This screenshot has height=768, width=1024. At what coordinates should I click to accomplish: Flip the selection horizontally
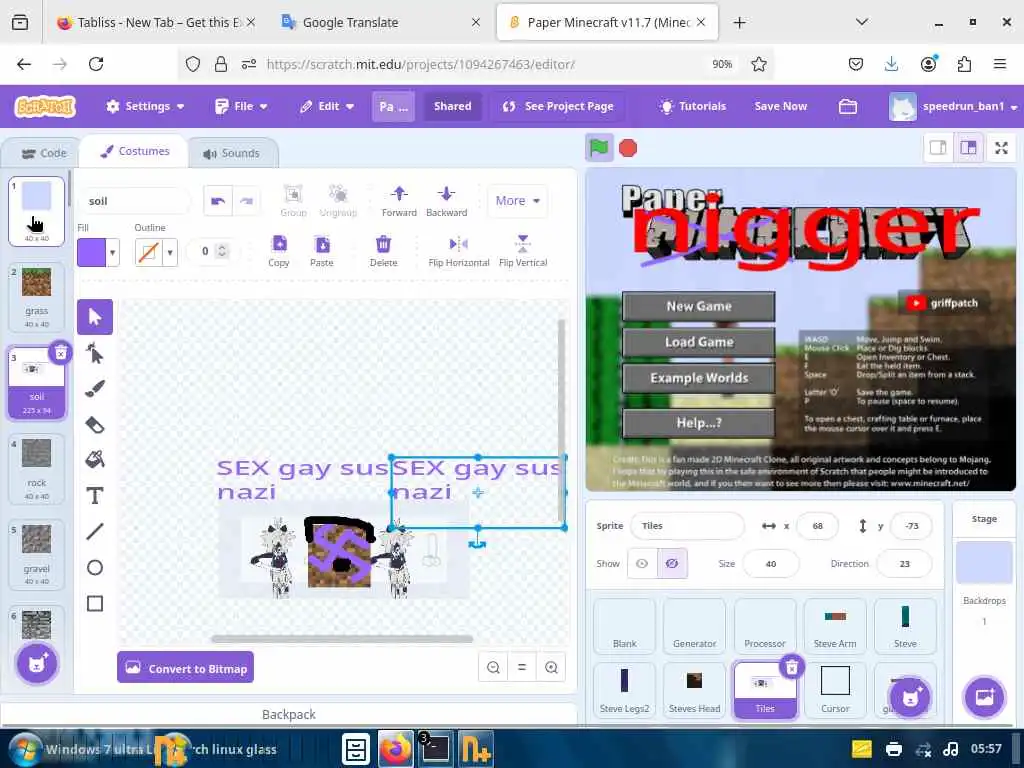458,251
